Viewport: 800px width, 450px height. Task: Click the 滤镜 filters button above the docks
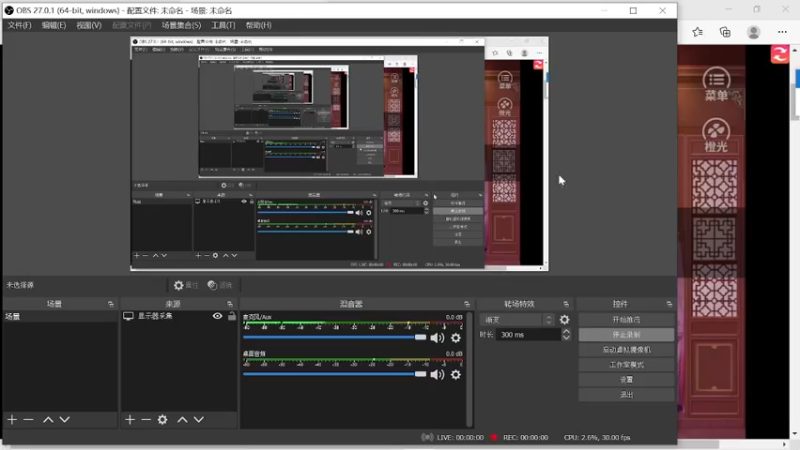click(220, 285)
